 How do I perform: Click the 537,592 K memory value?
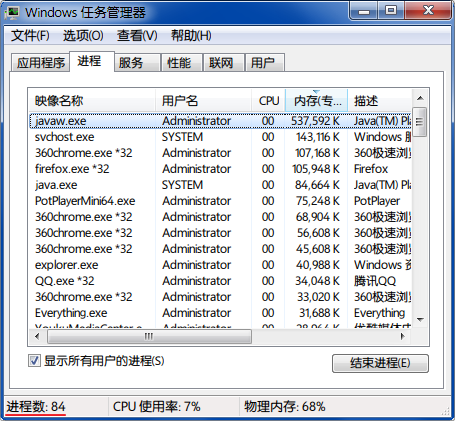click(315, 121)
